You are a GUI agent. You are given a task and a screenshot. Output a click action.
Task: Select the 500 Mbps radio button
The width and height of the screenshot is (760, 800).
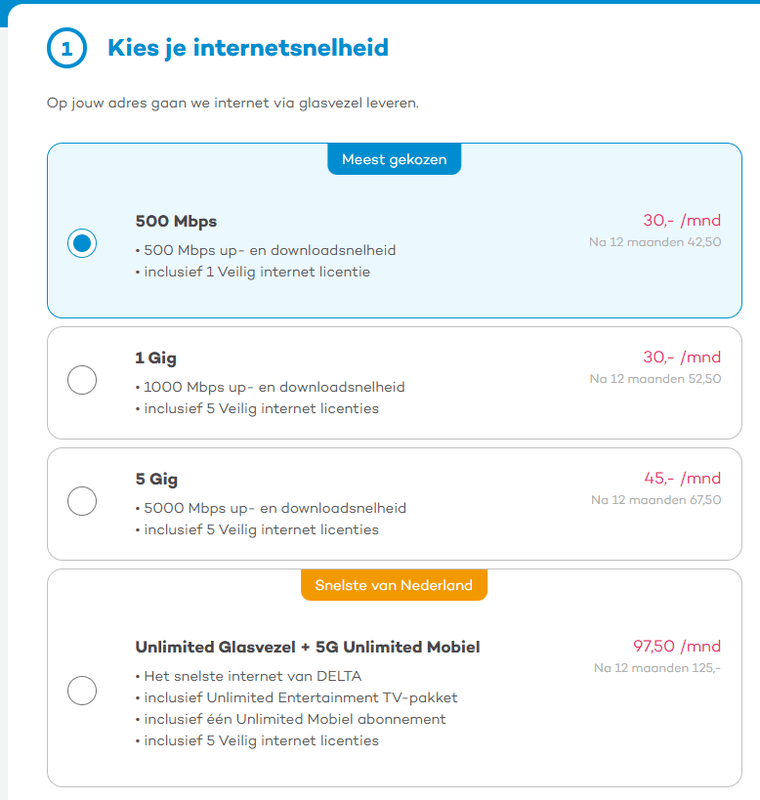[x=84, y=241]
